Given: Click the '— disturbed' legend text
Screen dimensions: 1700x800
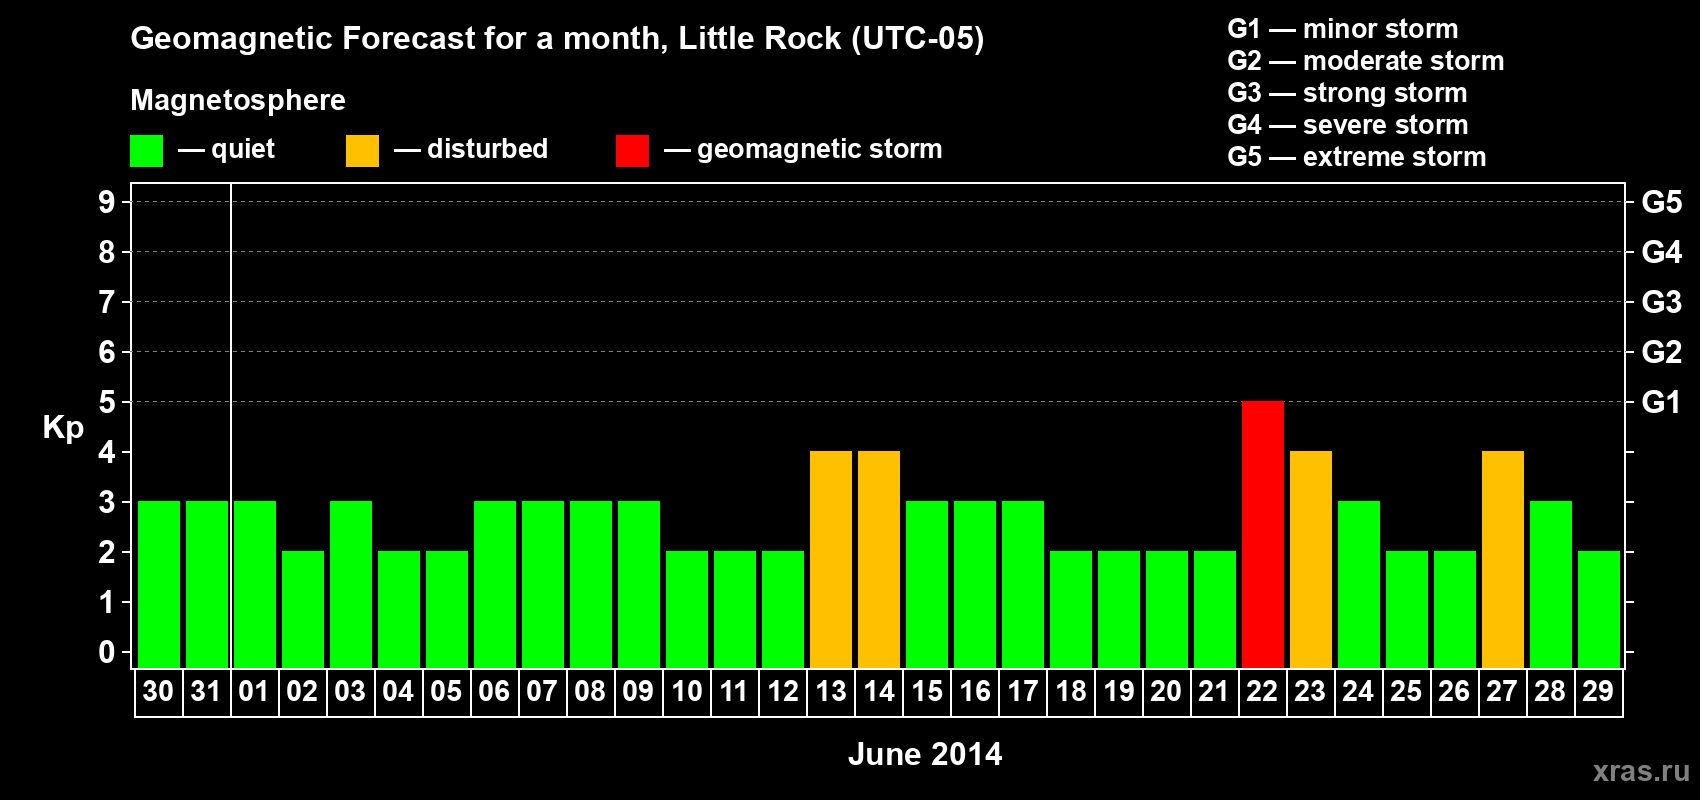Looking at the screenshot, I should [x=471, y=149].
